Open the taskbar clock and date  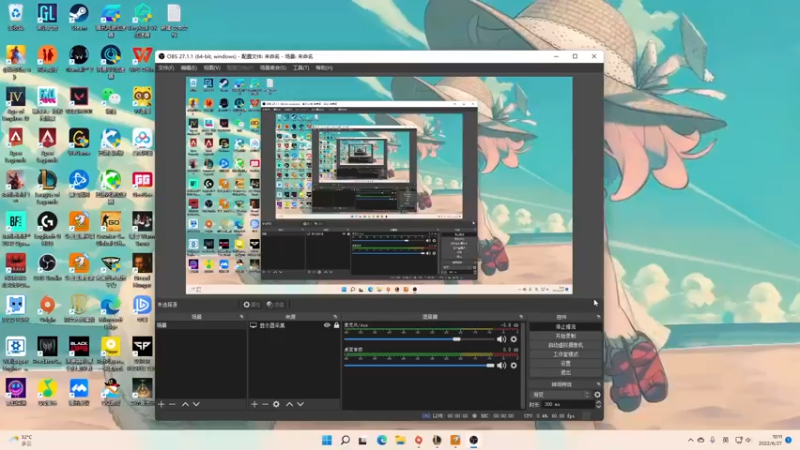[x=772, y=440]
